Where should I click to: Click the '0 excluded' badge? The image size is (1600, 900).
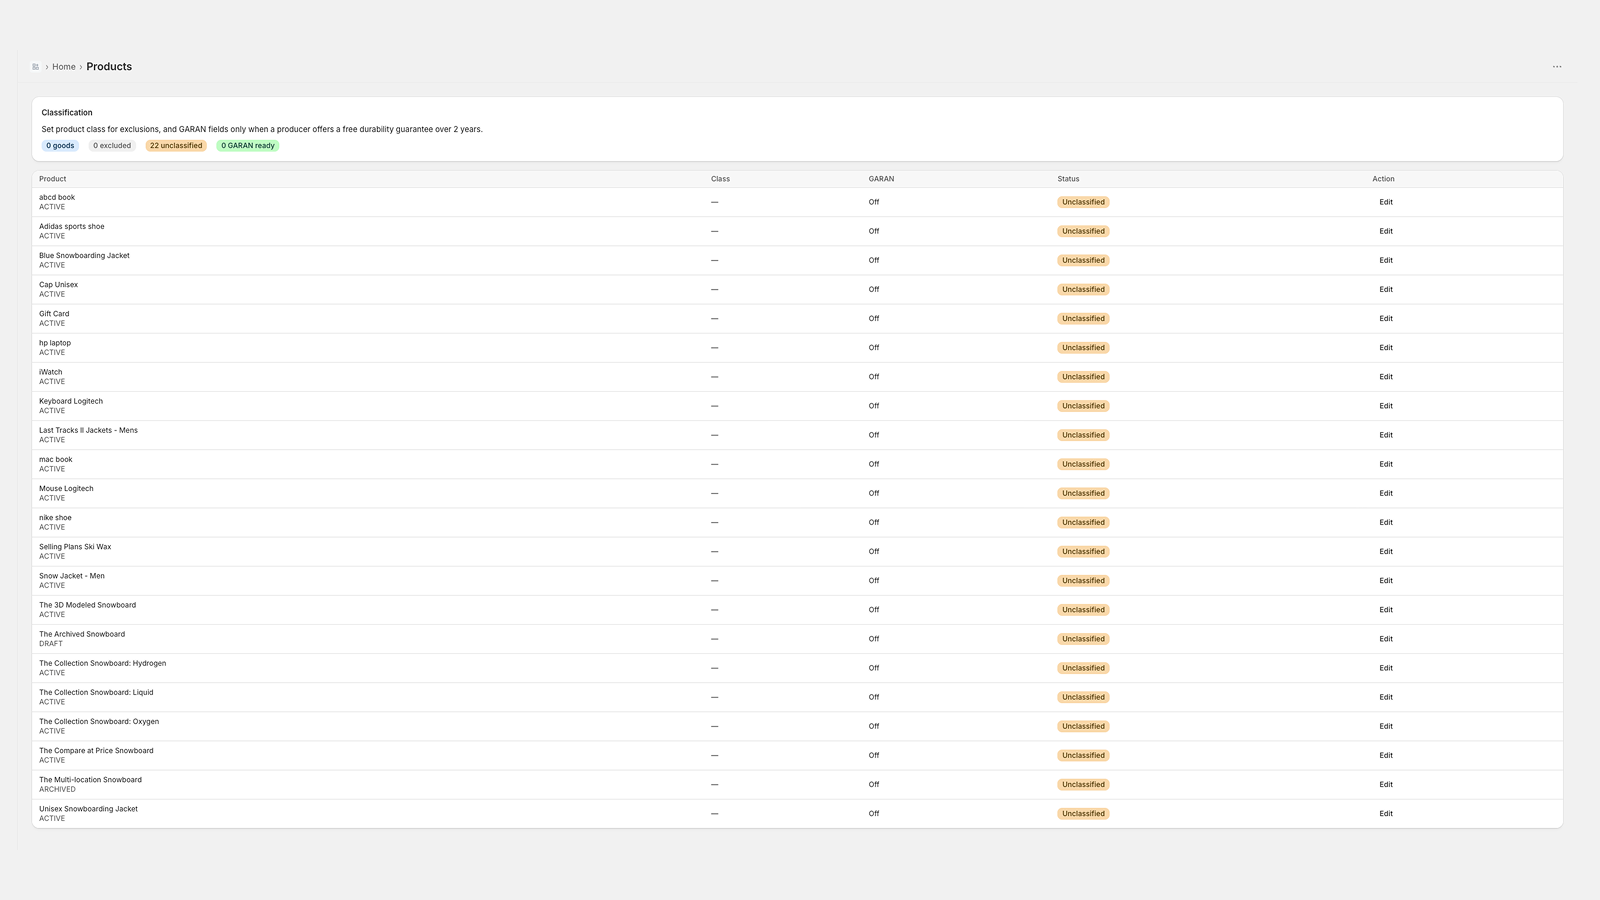tap(112, 146)
